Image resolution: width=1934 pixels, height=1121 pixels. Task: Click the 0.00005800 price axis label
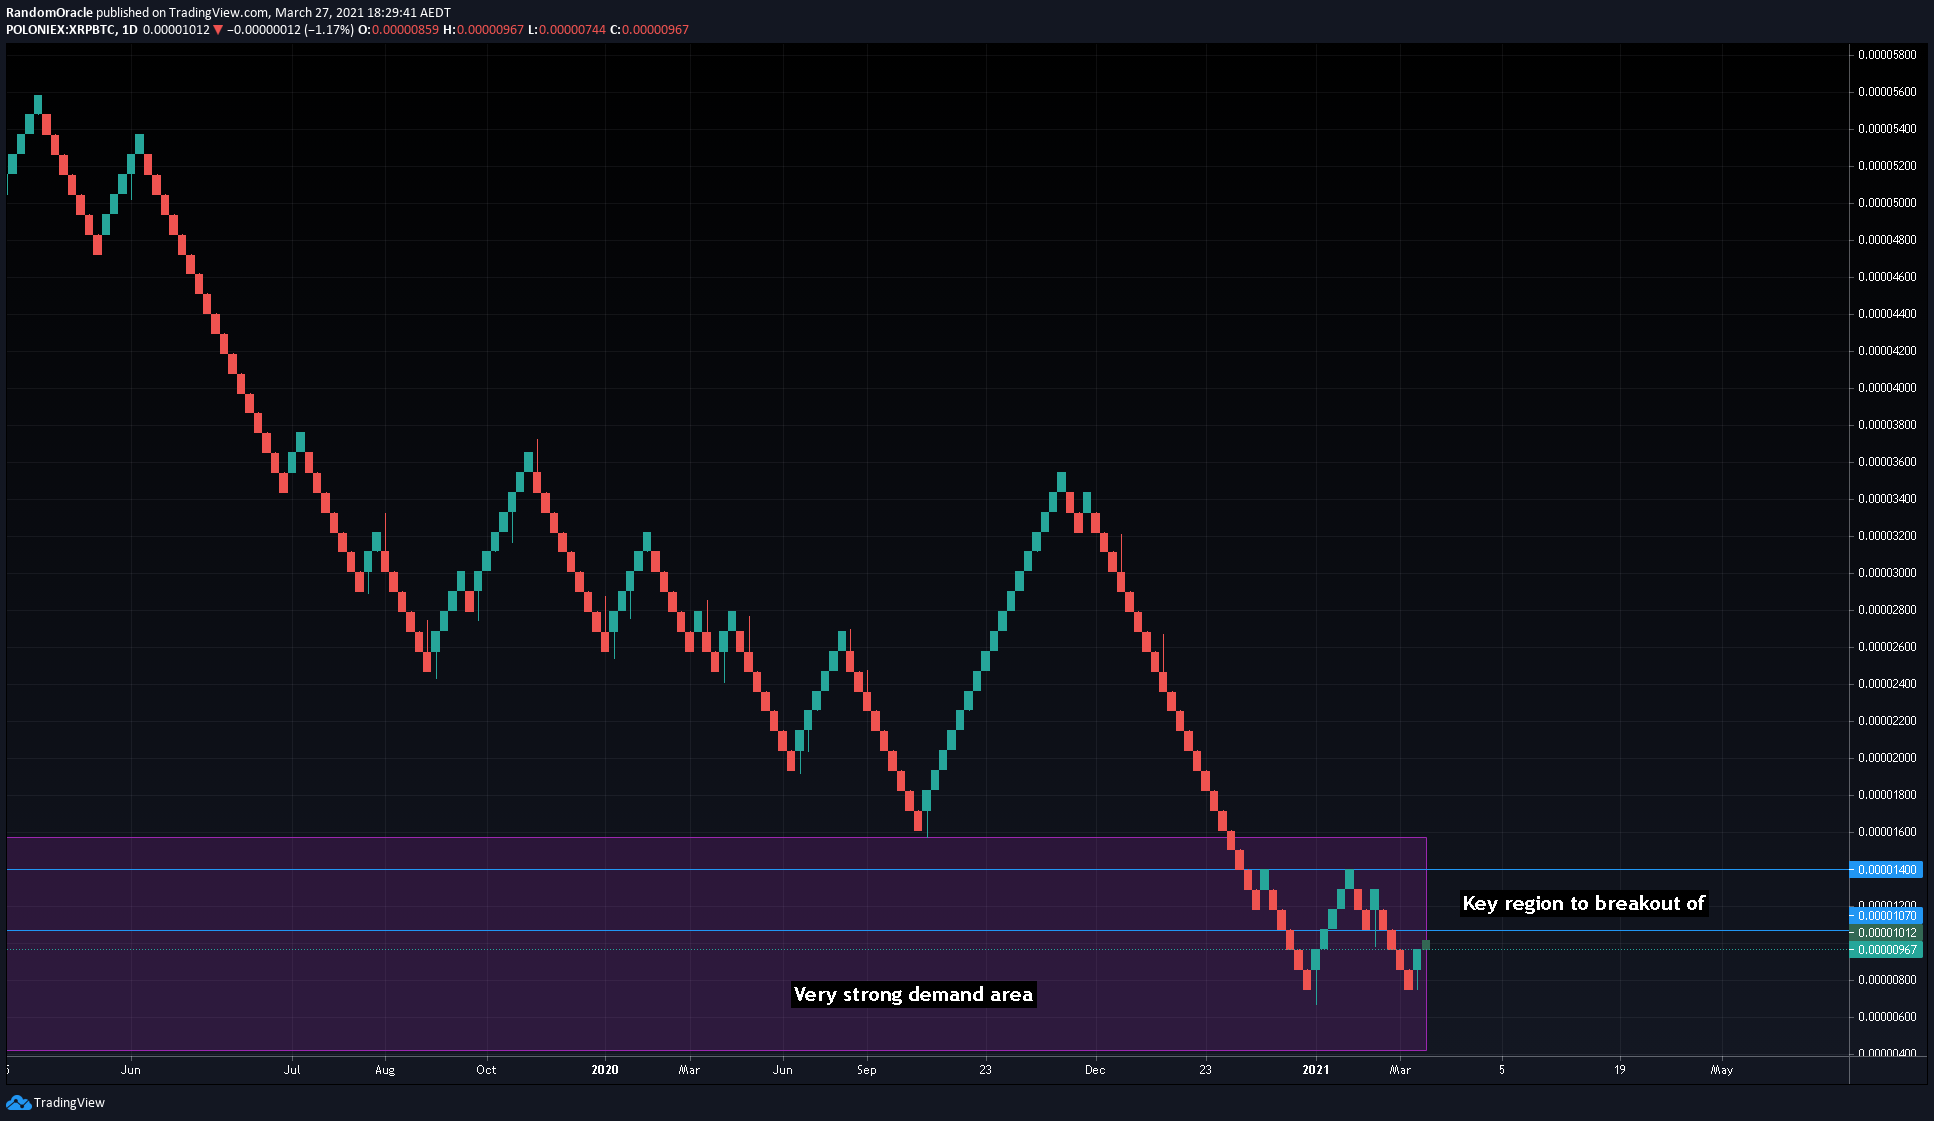point(1887,54)
